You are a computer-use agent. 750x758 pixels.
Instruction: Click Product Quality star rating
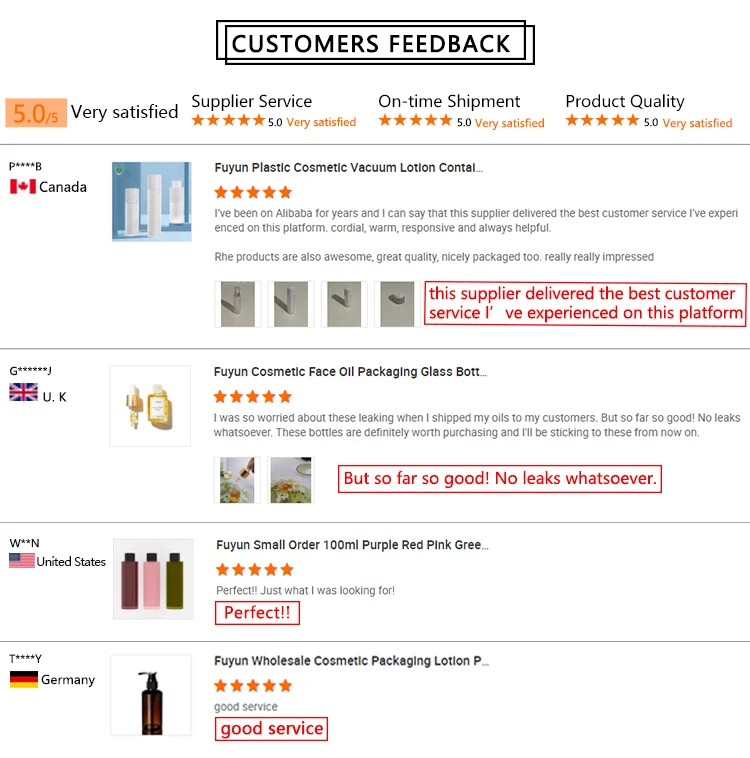coord(602,121)
